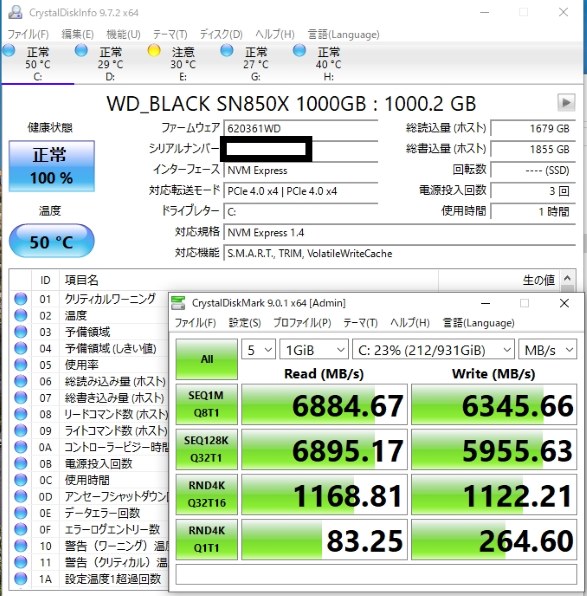This screenshot has width=587, height=596.
Task: Open ディスク(D) menu in CrystalDiskInfo
Action: click(221, 34)
